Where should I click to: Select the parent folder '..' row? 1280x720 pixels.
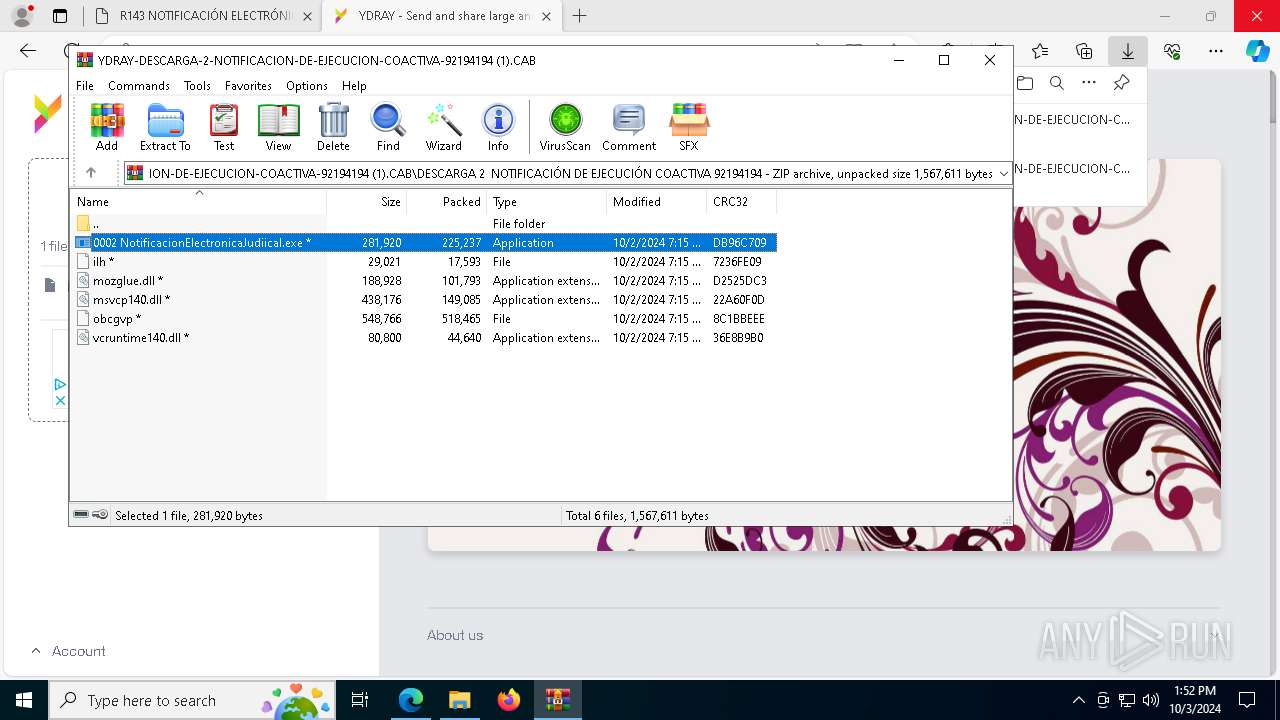[x=424, y=224]
